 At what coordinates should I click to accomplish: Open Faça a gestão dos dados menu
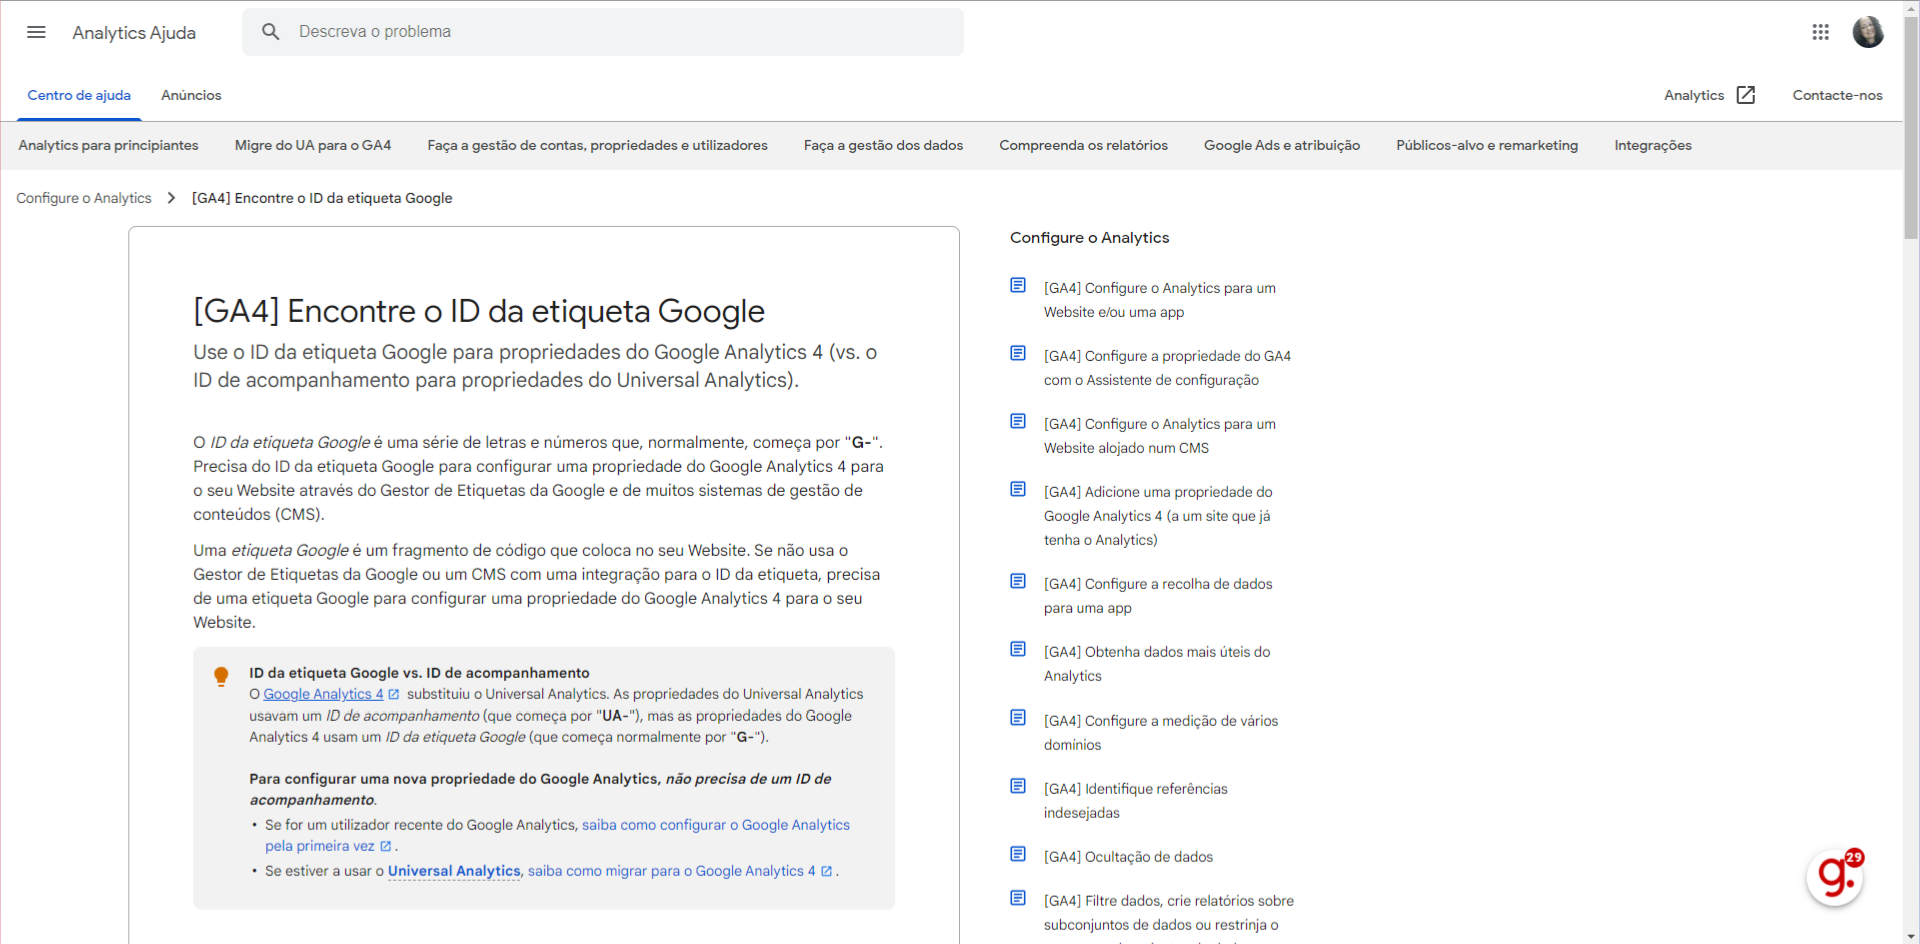883,145
